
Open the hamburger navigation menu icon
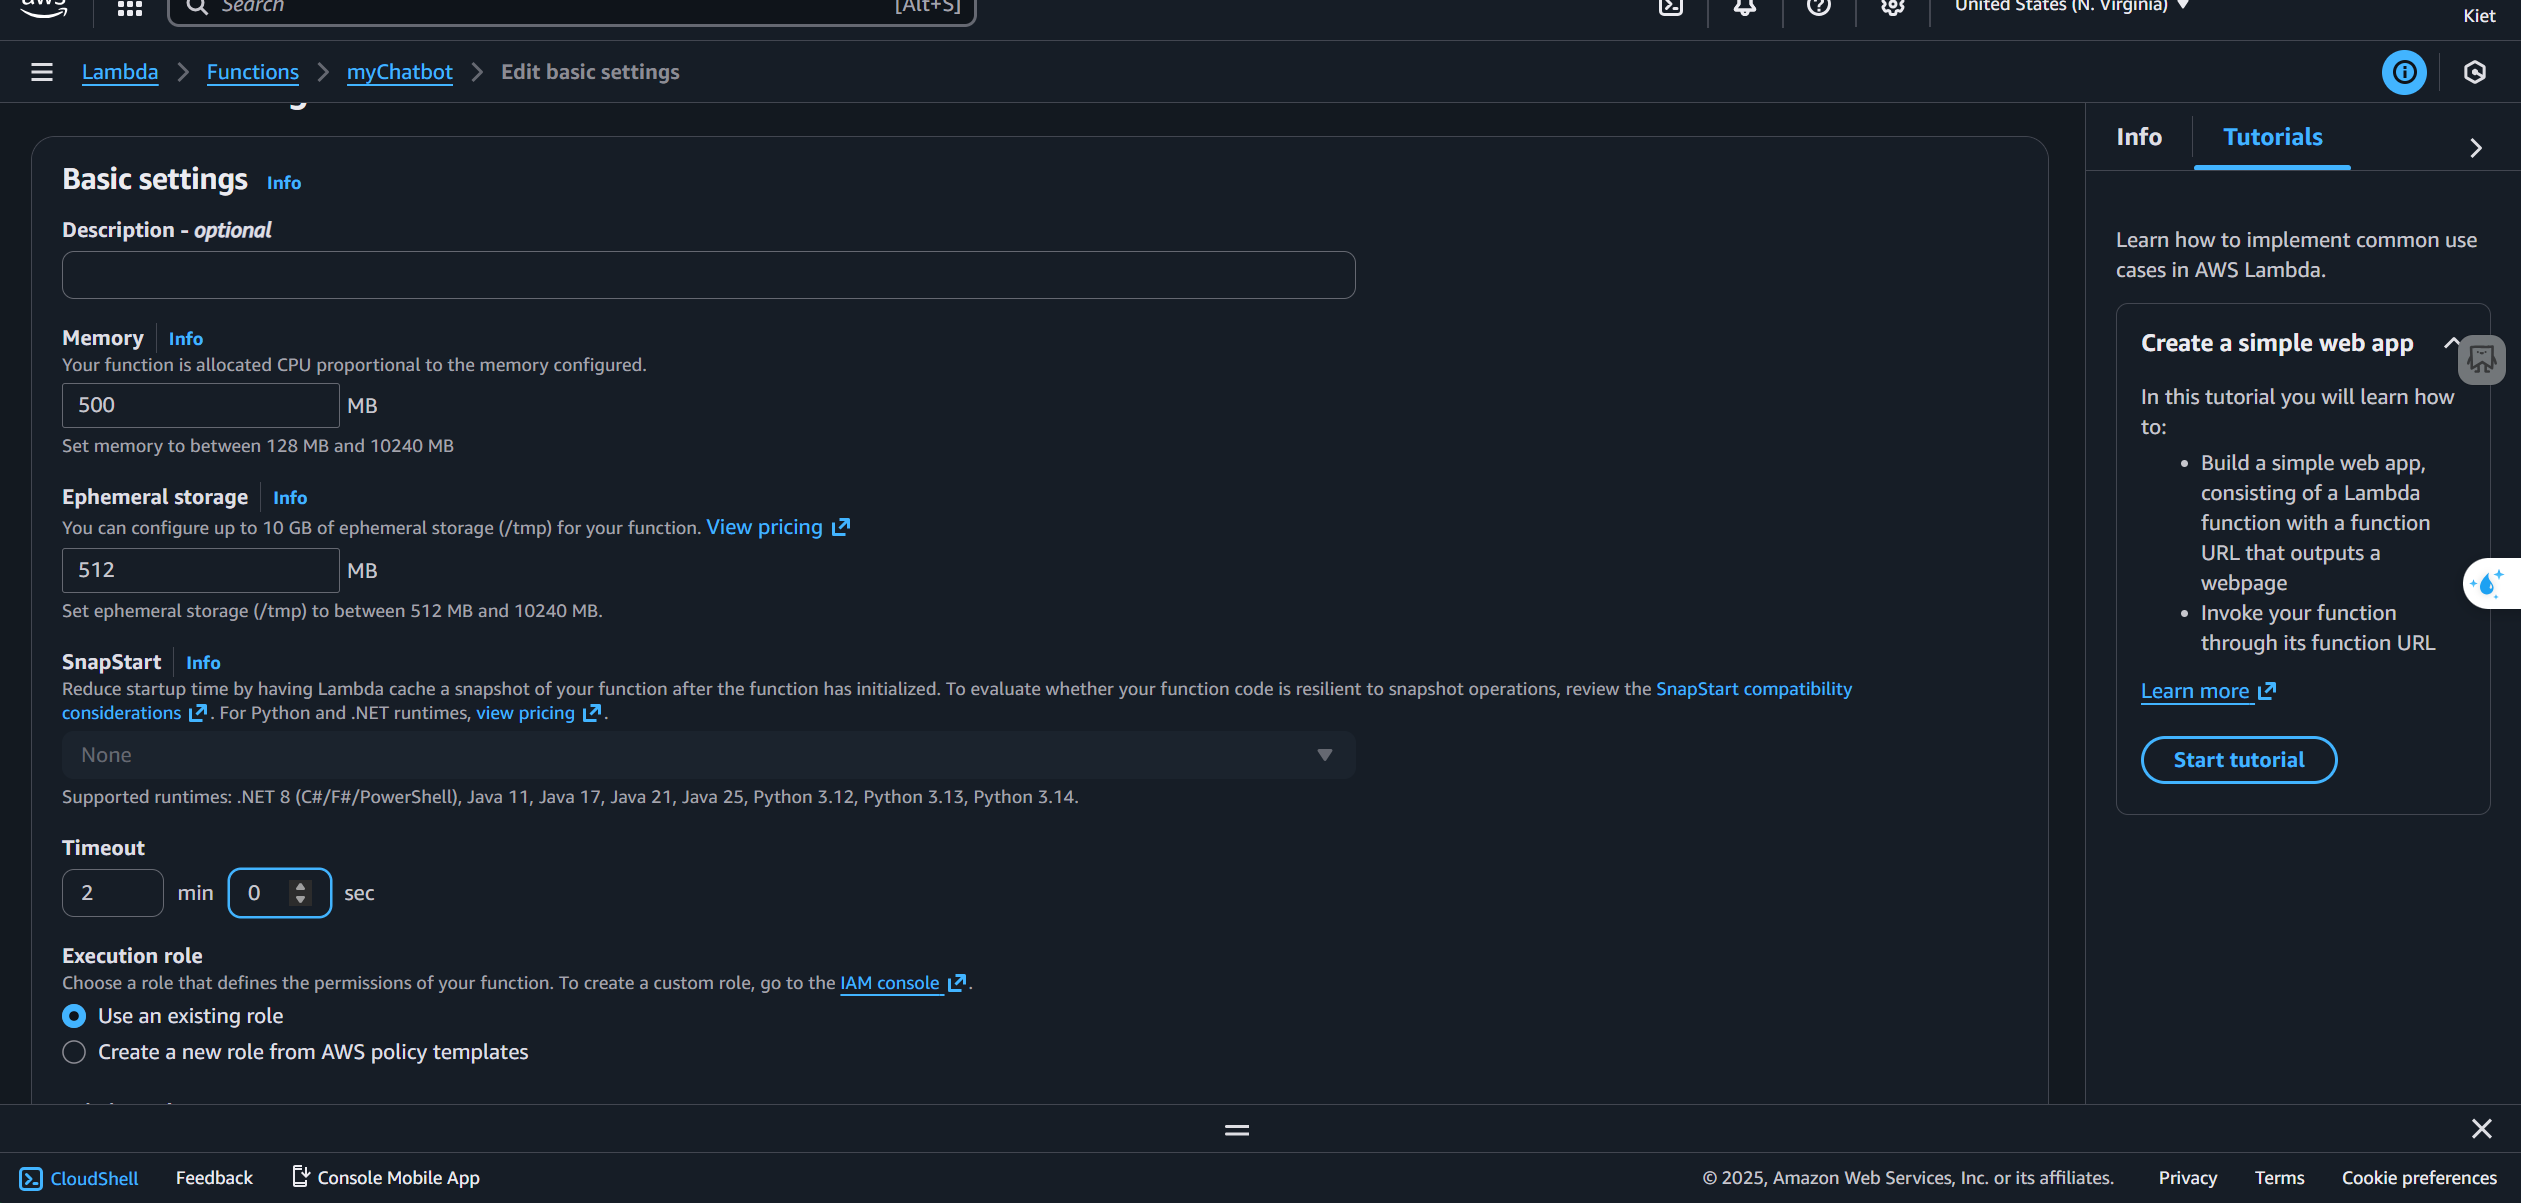click(x=41, y=72)
